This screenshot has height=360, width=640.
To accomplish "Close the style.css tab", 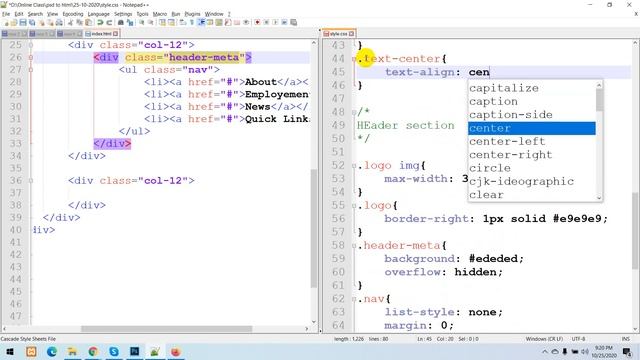I will (351, 33).
